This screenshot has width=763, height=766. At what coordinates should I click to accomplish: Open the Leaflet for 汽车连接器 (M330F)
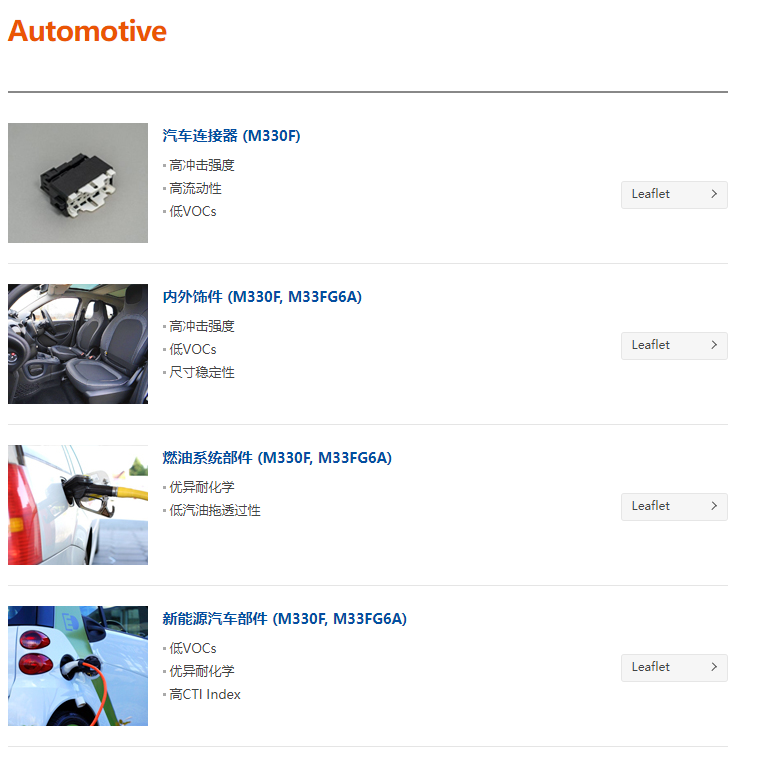click(x=674, y=195)
